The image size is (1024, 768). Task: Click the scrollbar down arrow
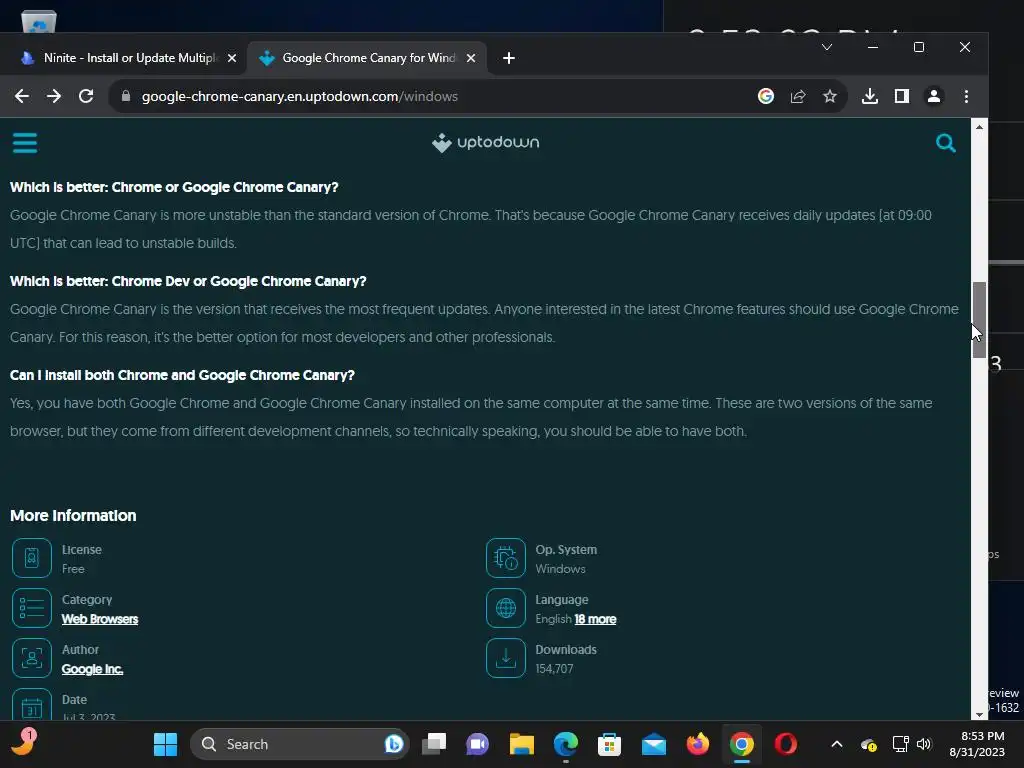[979, 714]
